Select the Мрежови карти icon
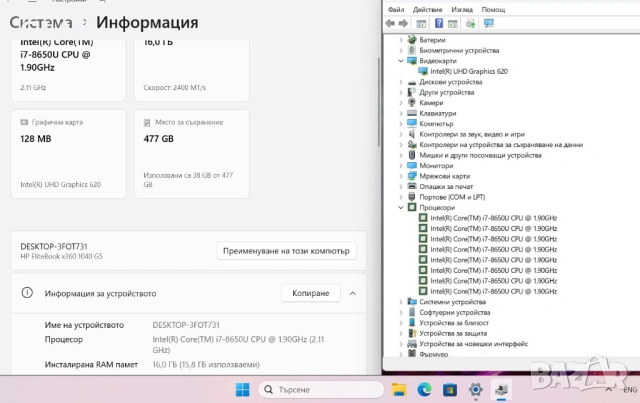Image resolution: width=640 pixels, height=403 pixels. coord(412,176)
